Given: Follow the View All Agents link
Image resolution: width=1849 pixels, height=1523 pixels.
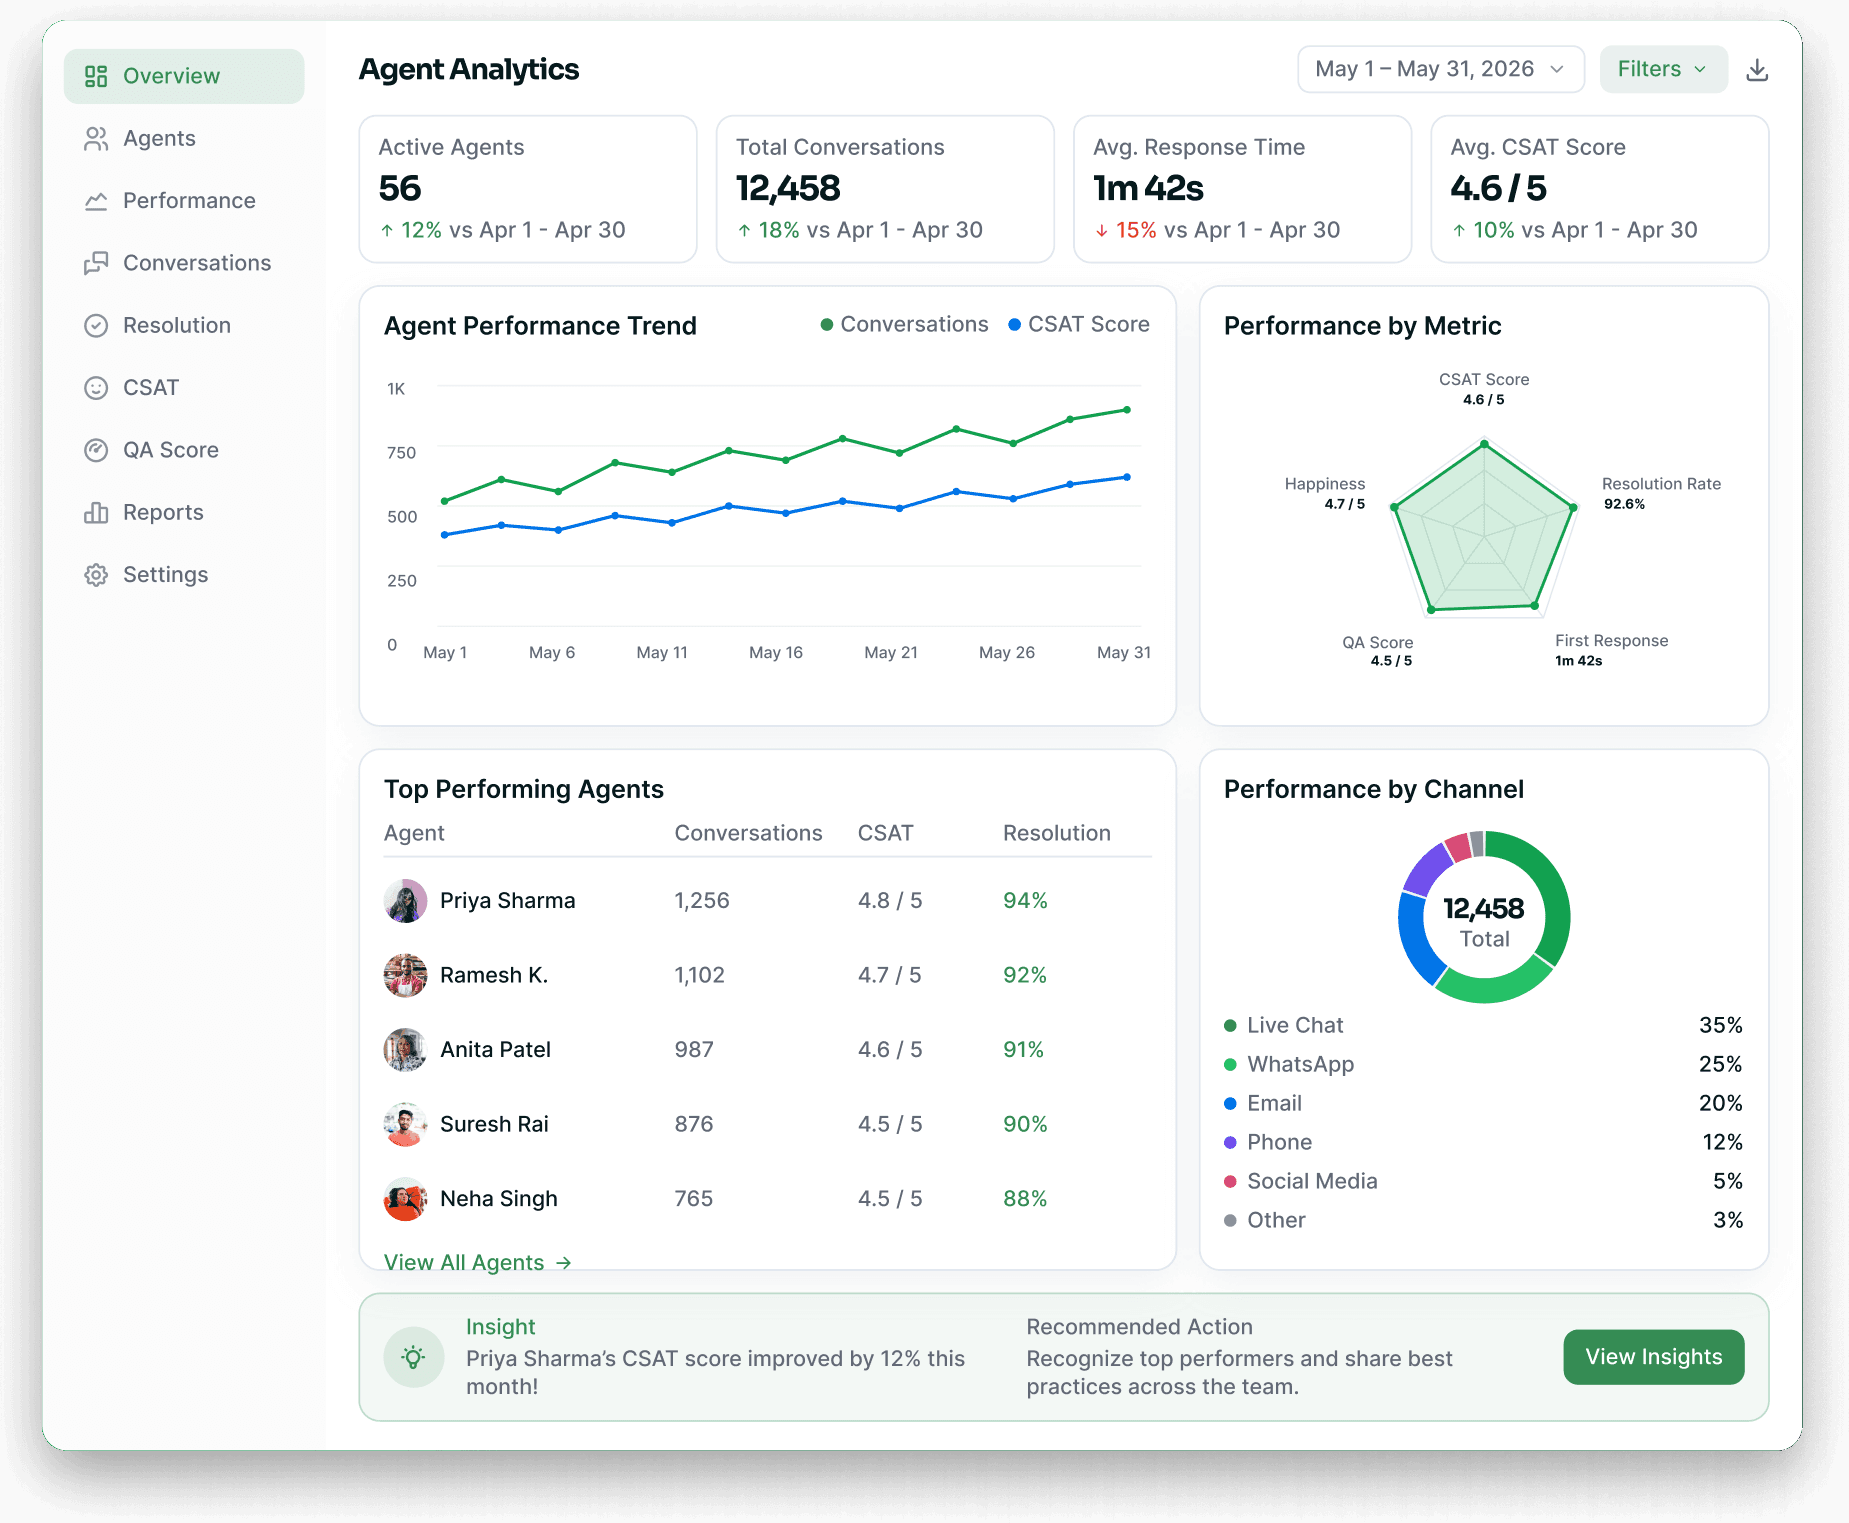Looking at the screenshot, I should 477,1262.
